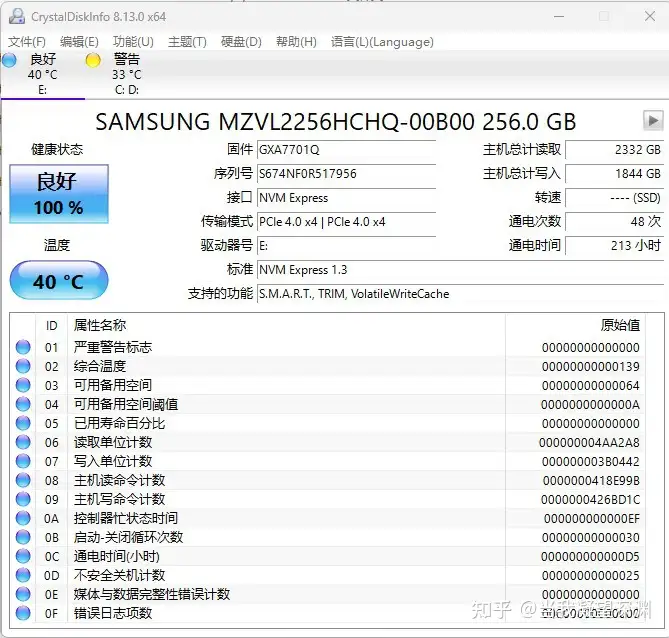This screenshot has width=669, height=638.
Task: Click raw value 0000000418E99B
Action: [x=591, y=481]
